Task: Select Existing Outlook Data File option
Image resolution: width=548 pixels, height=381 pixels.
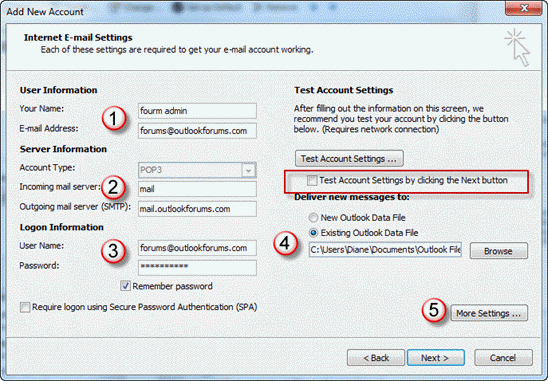Action: point(313,232)
